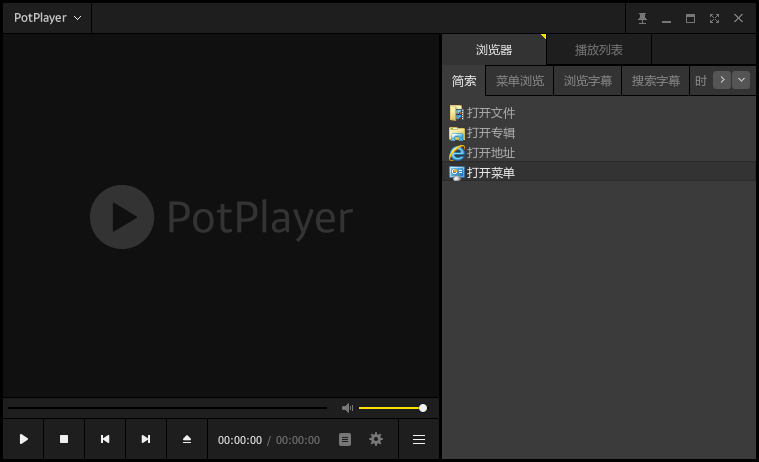Click the eject/open file button
This screenshot has height=462, width=759.
tap(187, 439)
